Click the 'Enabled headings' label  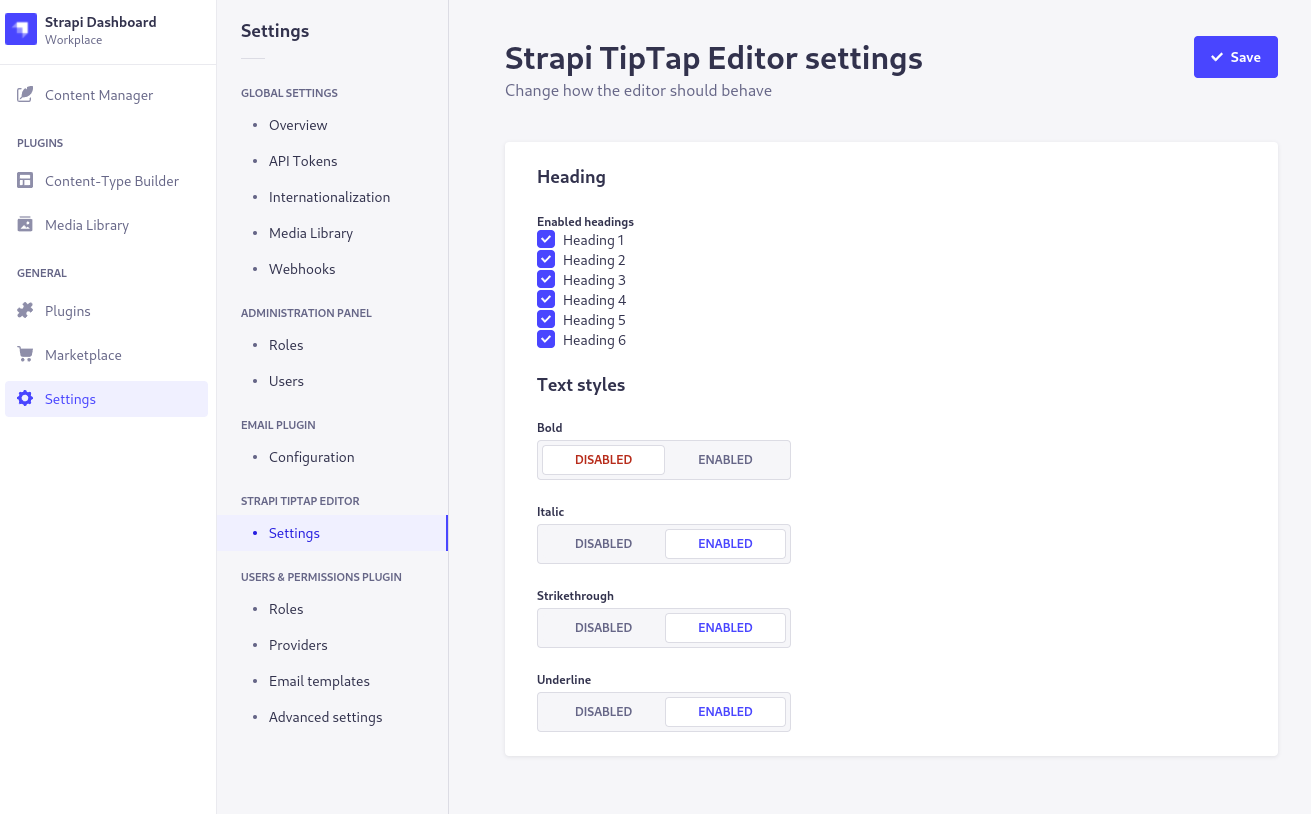(x=585, y=222)
